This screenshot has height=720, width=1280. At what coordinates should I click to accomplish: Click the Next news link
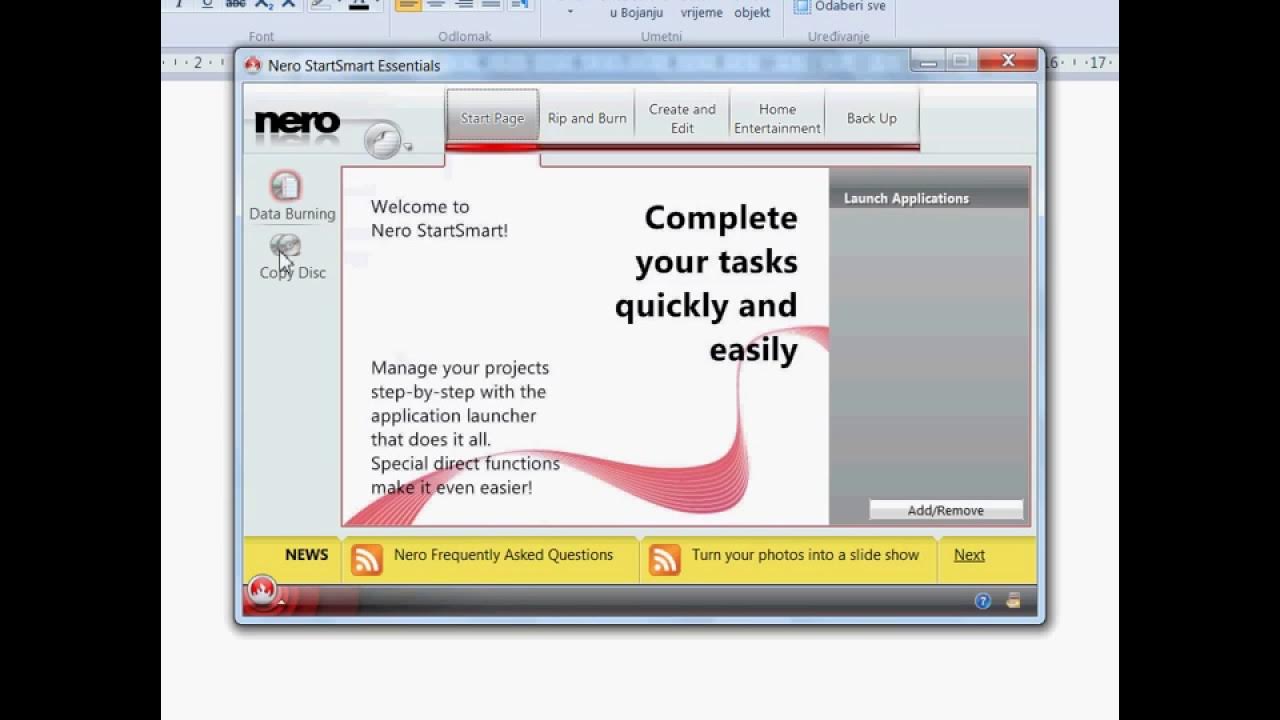tap(969, 555)
